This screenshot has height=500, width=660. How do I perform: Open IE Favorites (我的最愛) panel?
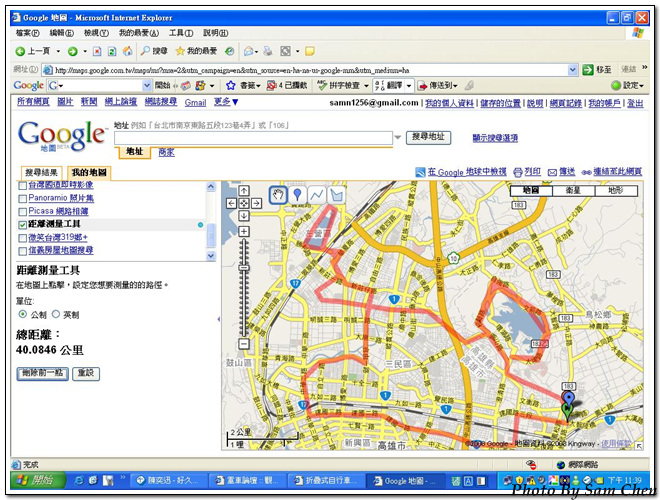tap(196, 51)
